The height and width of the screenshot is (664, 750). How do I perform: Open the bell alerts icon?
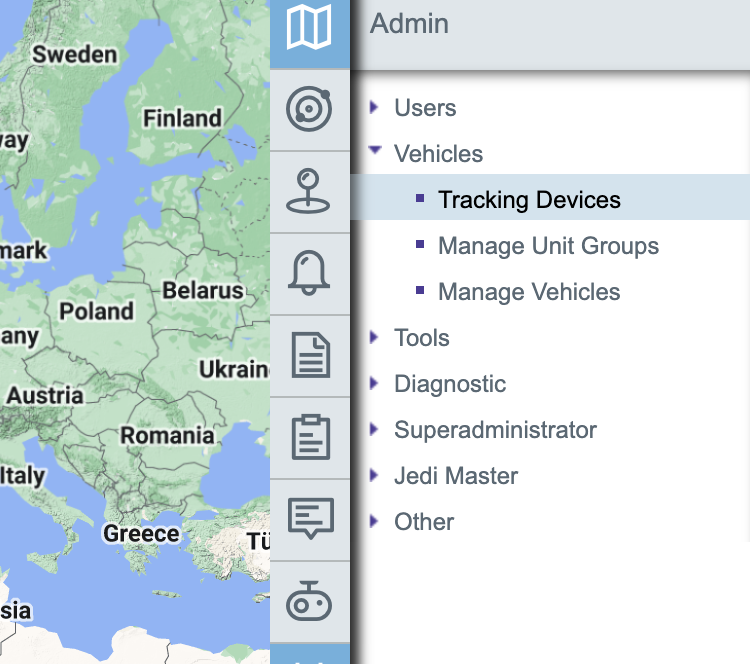(309, 273)
